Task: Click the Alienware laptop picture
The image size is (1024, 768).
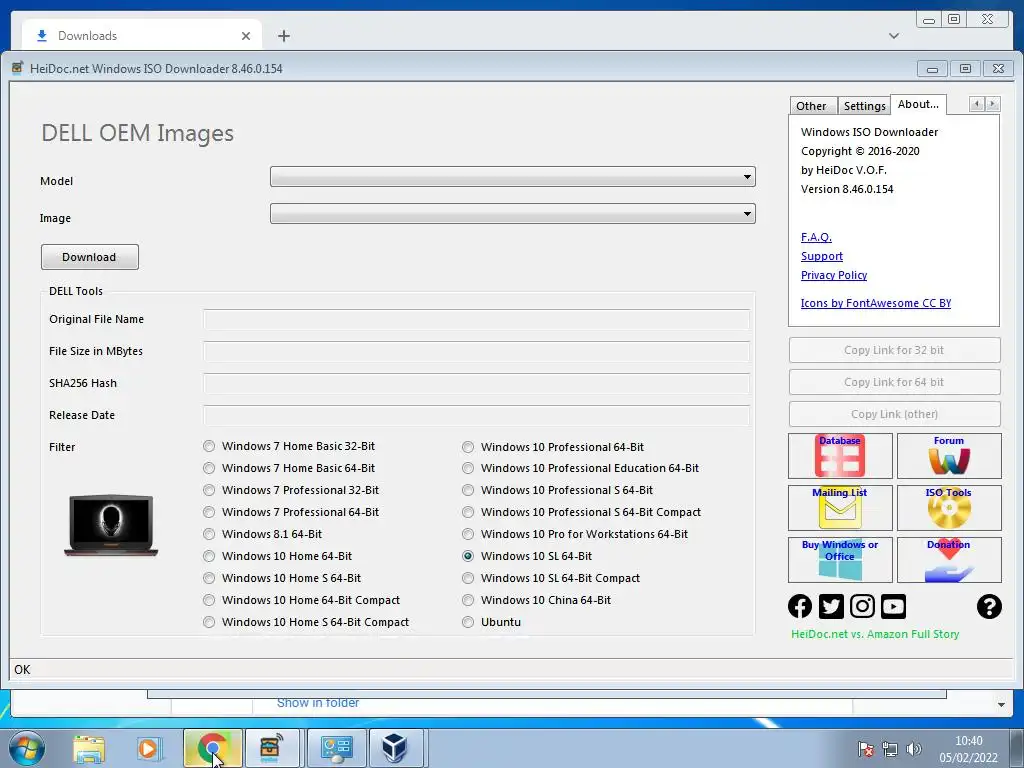Action: click(111, 525)
